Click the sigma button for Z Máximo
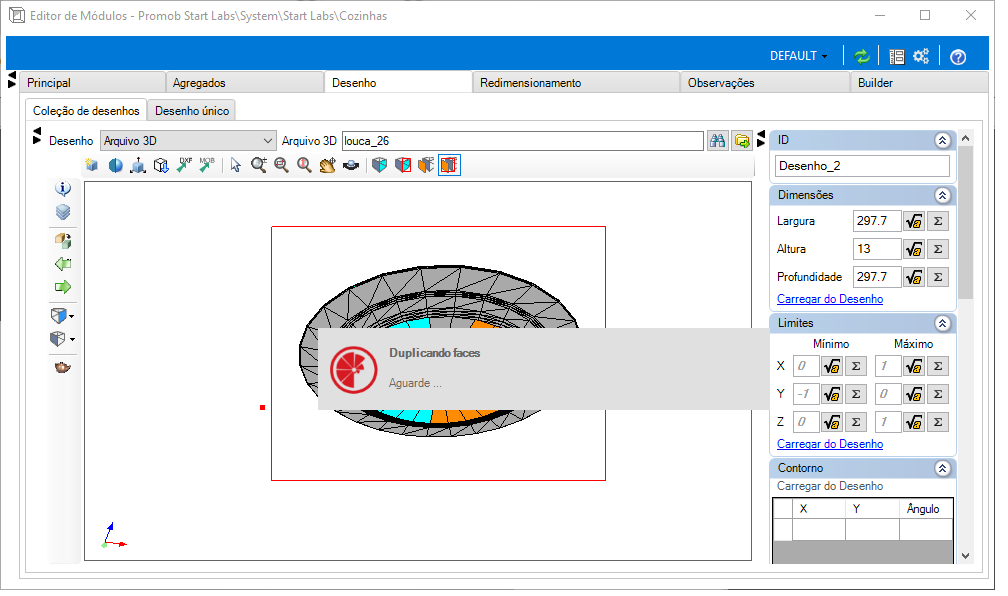Screen dimensions: 1008x596 coord(938,422)
